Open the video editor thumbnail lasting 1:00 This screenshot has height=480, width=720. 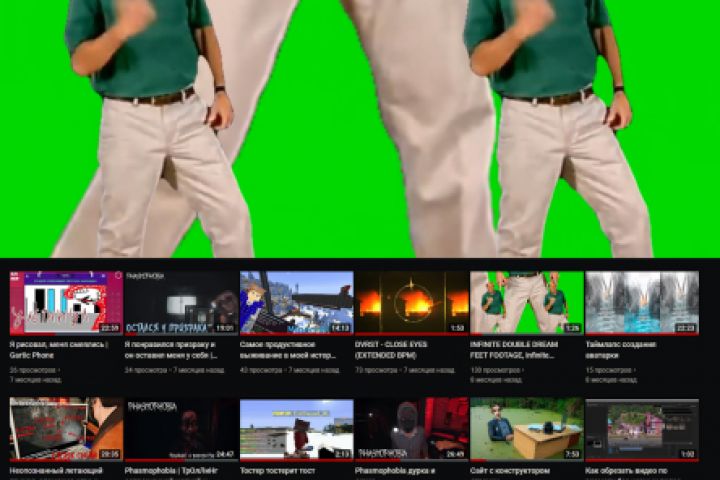point(642,429)
